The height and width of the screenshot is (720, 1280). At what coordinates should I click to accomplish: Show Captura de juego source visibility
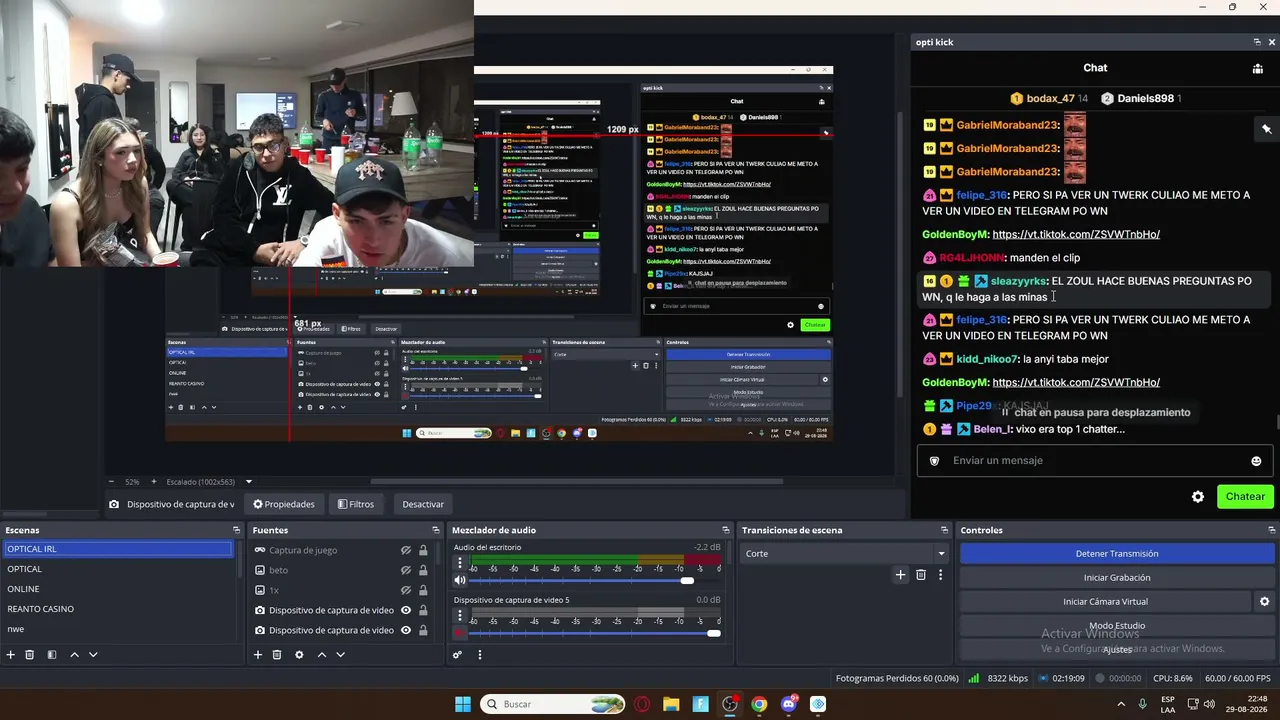pos(406,550)
